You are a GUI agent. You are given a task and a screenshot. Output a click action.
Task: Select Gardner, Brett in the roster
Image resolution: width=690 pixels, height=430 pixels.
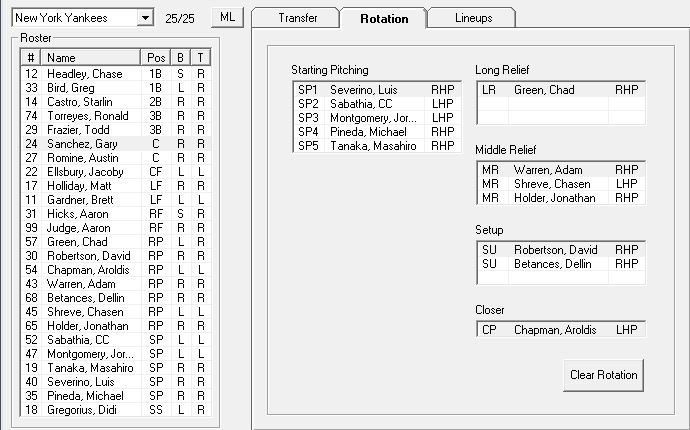(x=116, y=200)
